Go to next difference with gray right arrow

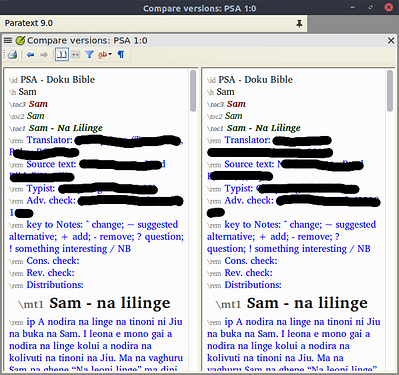point(44,54)
